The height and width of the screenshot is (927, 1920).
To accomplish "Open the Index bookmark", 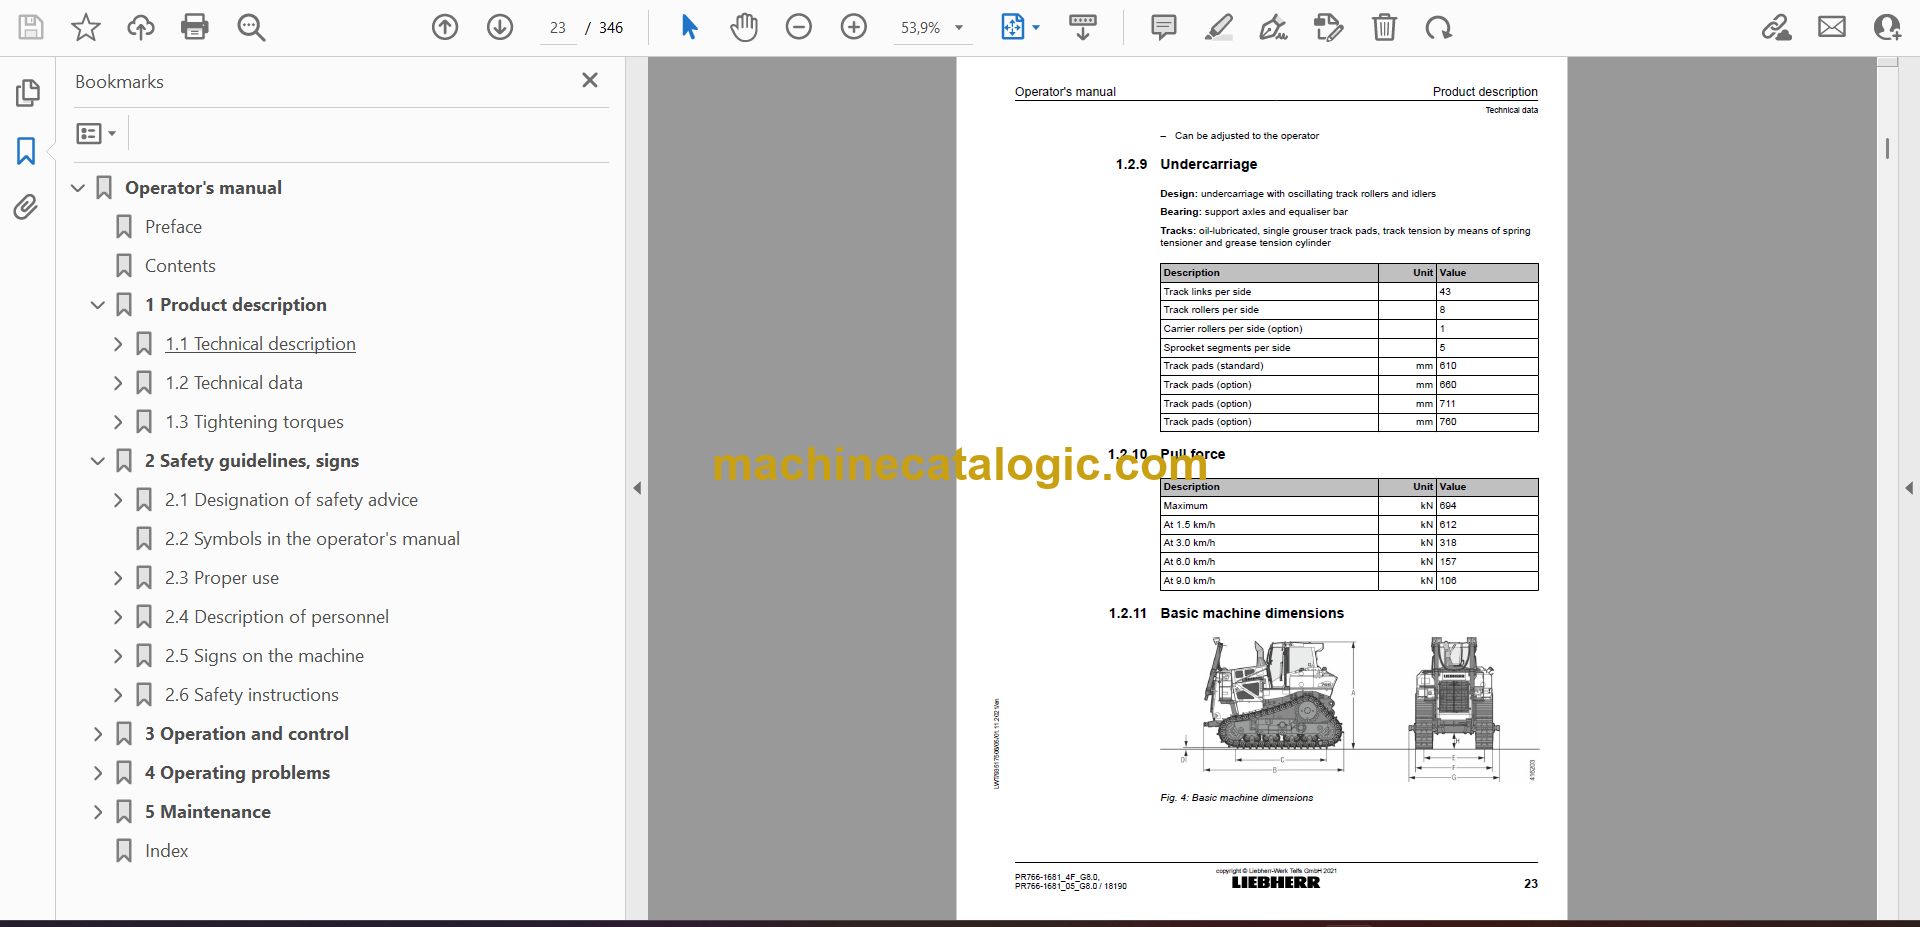I will (166, 851).
